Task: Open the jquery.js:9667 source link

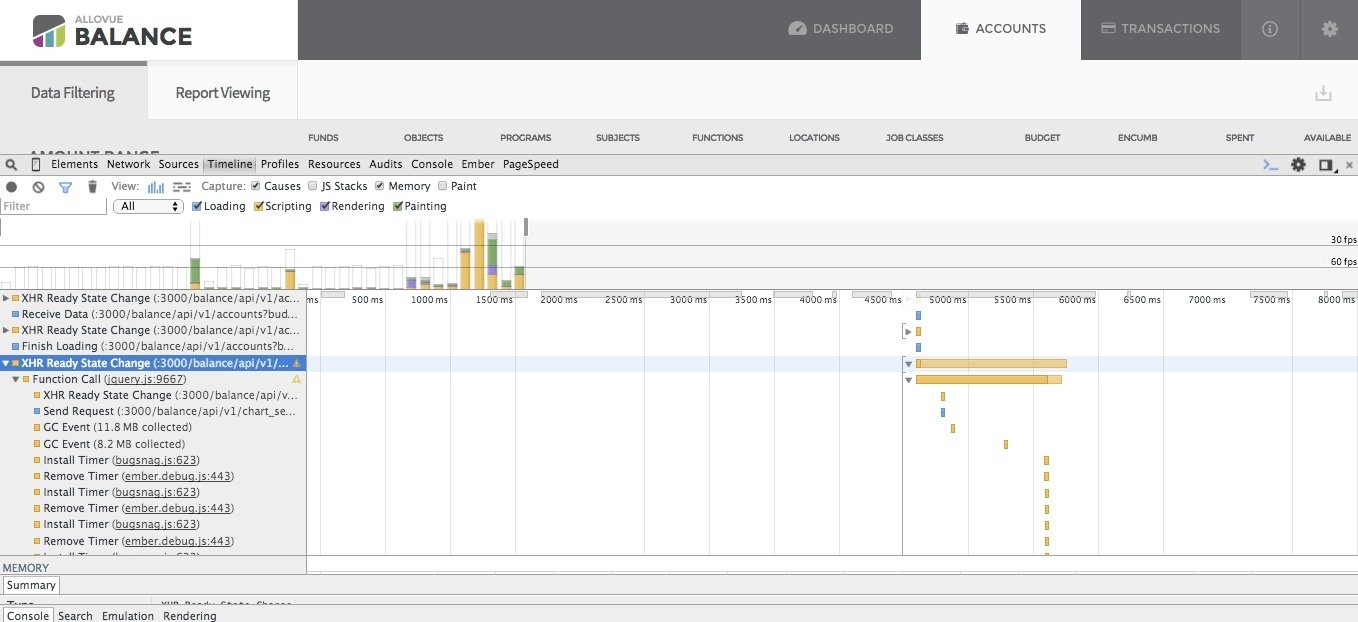Action: point(145,379)
